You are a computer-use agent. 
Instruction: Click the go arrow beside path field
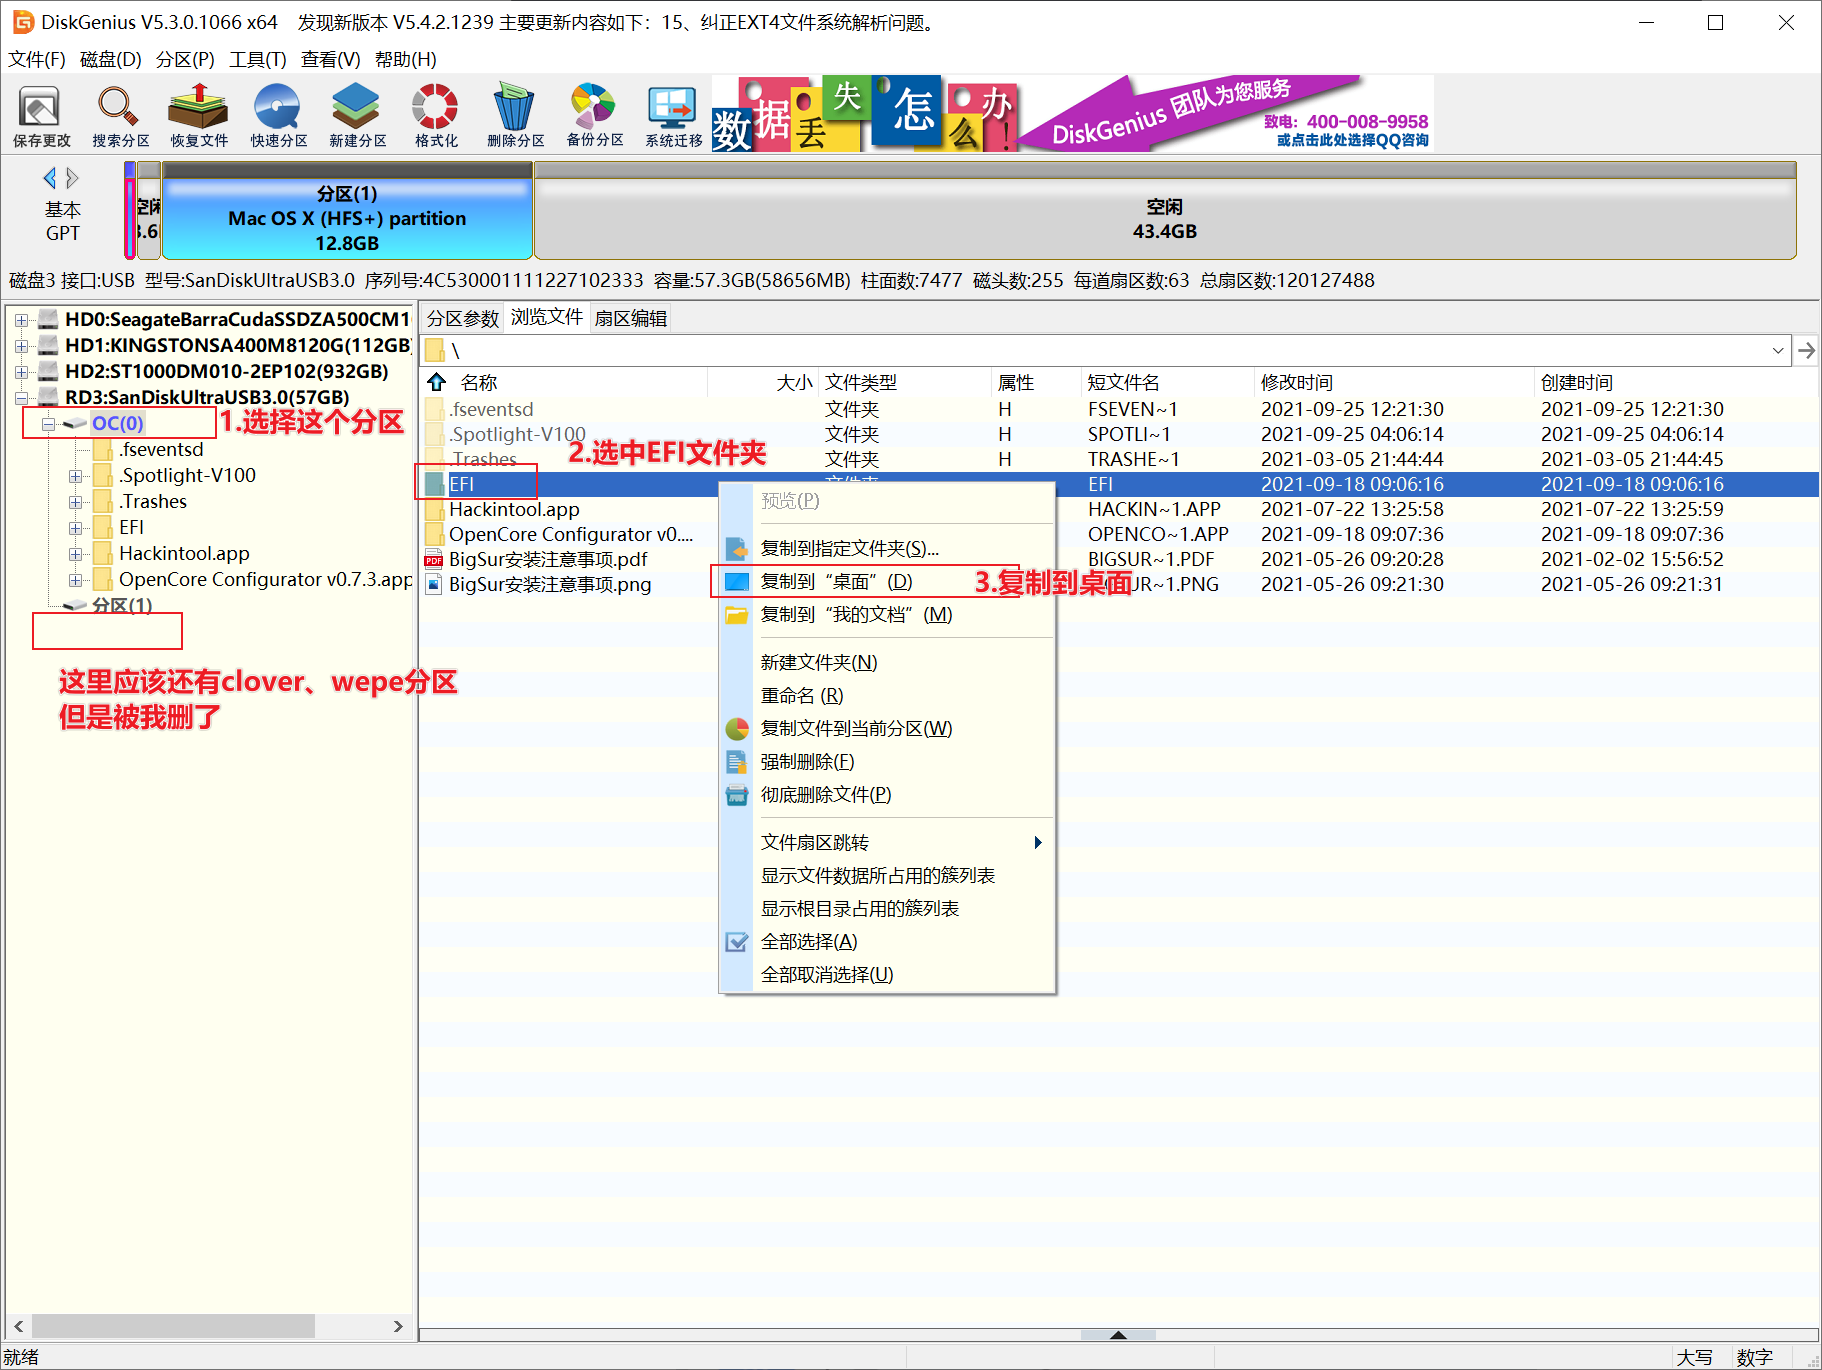[1806, 350]
